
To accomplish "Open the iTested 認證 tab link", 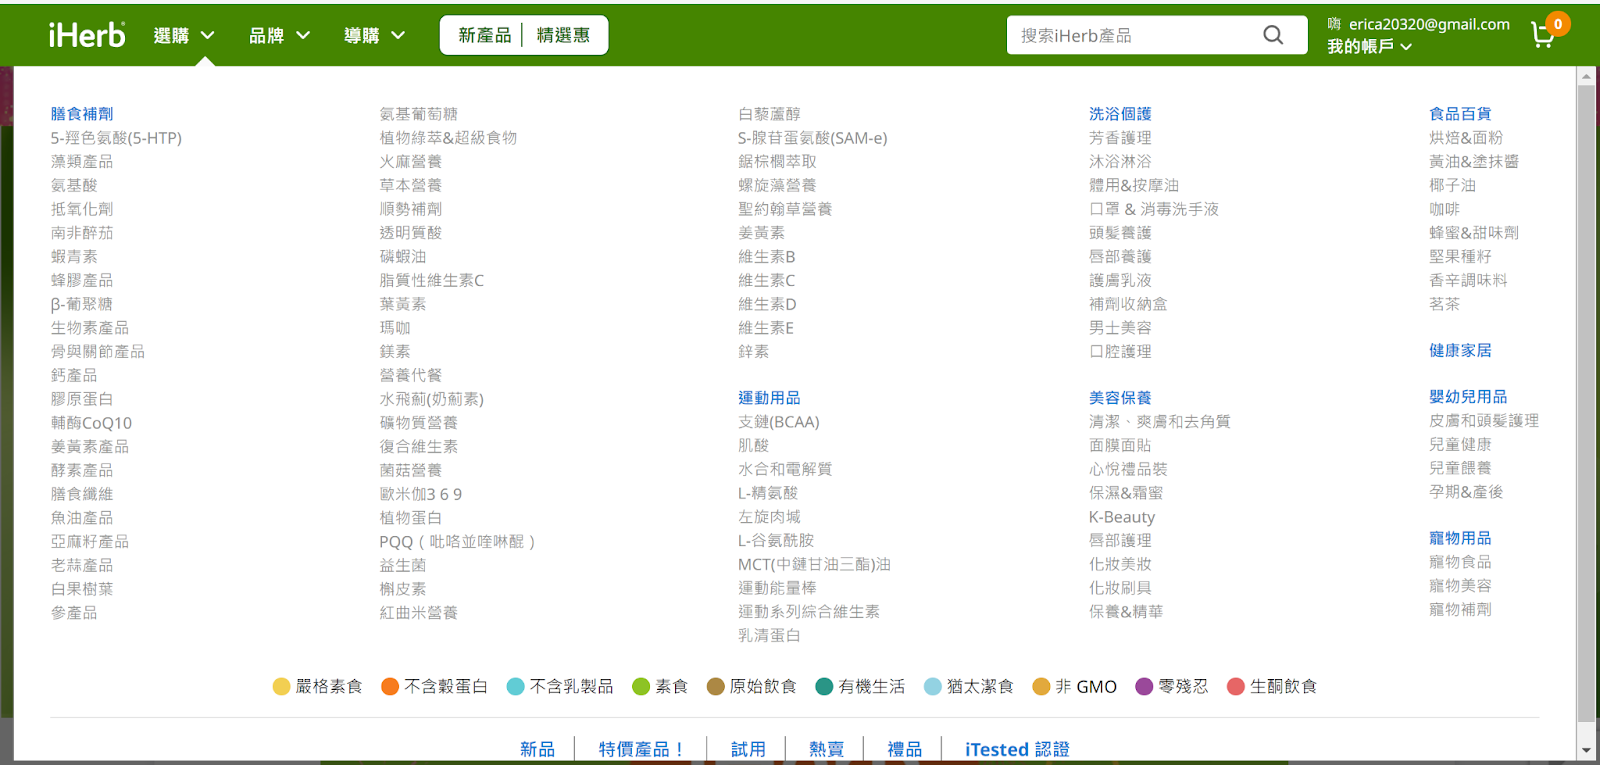I will tap(1017, 749).
